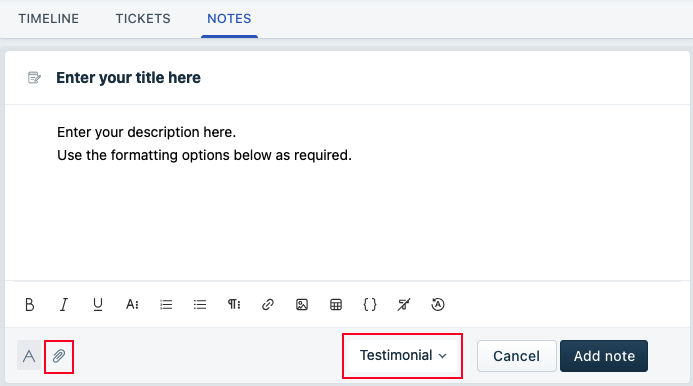Toggle the formatting toolbar with A button

pos(29,355)
